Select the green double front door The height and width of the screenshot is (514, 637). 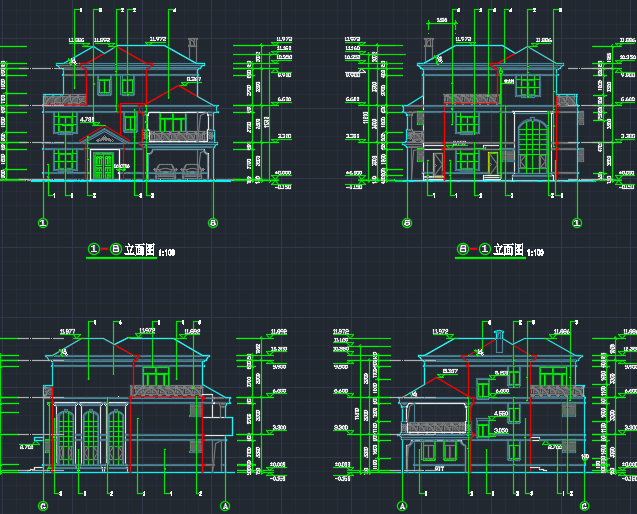tap(102, 166)
